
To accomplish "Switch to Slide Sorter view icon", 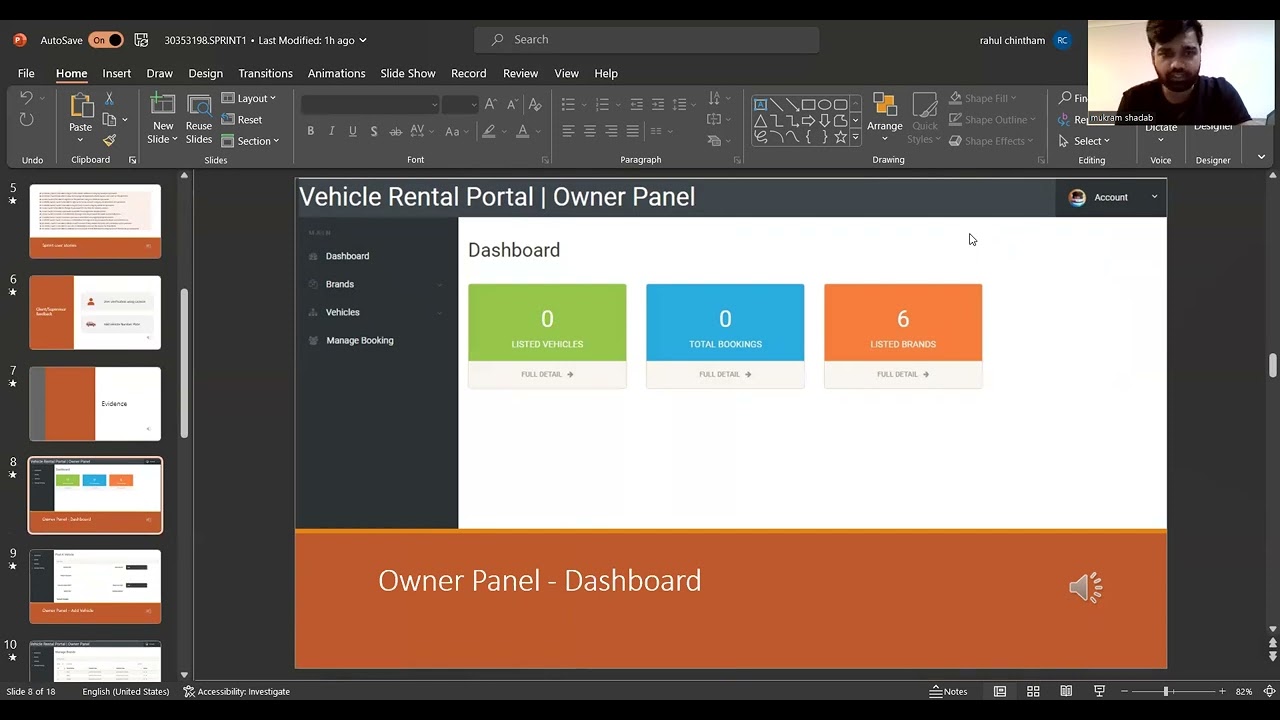I will 1033,691.
